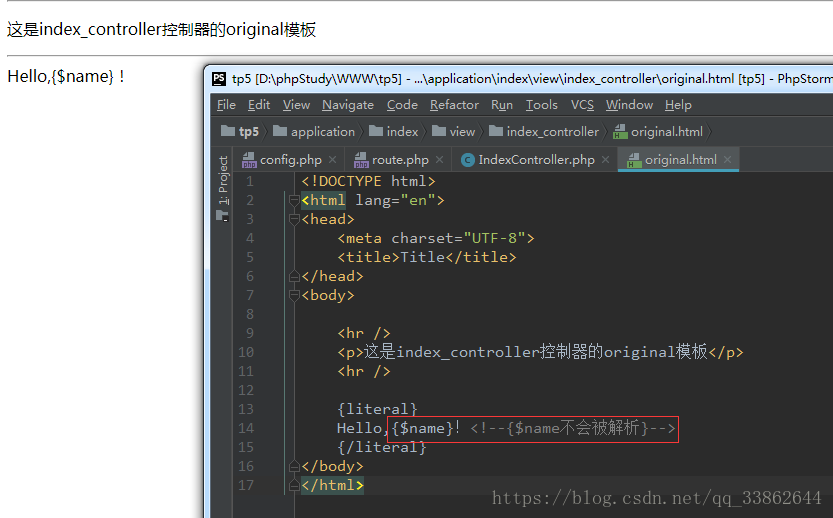
Task: Click the first <hr /> tag on line 9
Action: 363,333
